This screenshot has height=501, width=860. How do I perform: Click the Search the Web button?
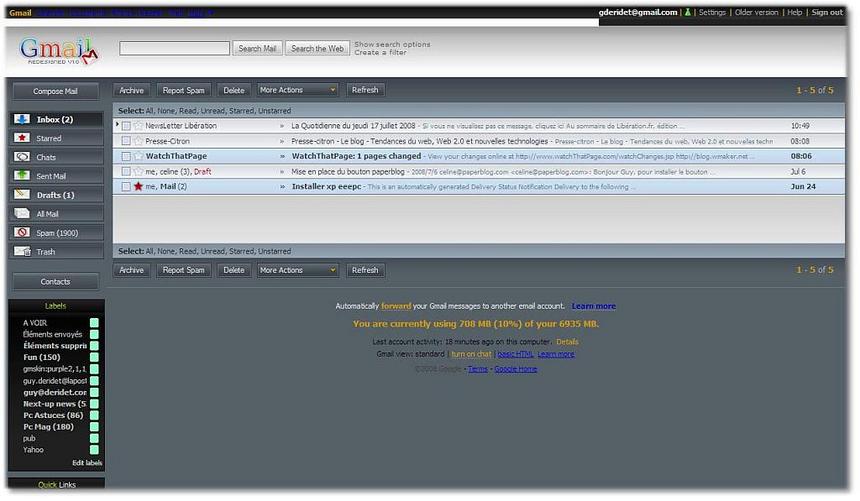(x=317, y=48)
